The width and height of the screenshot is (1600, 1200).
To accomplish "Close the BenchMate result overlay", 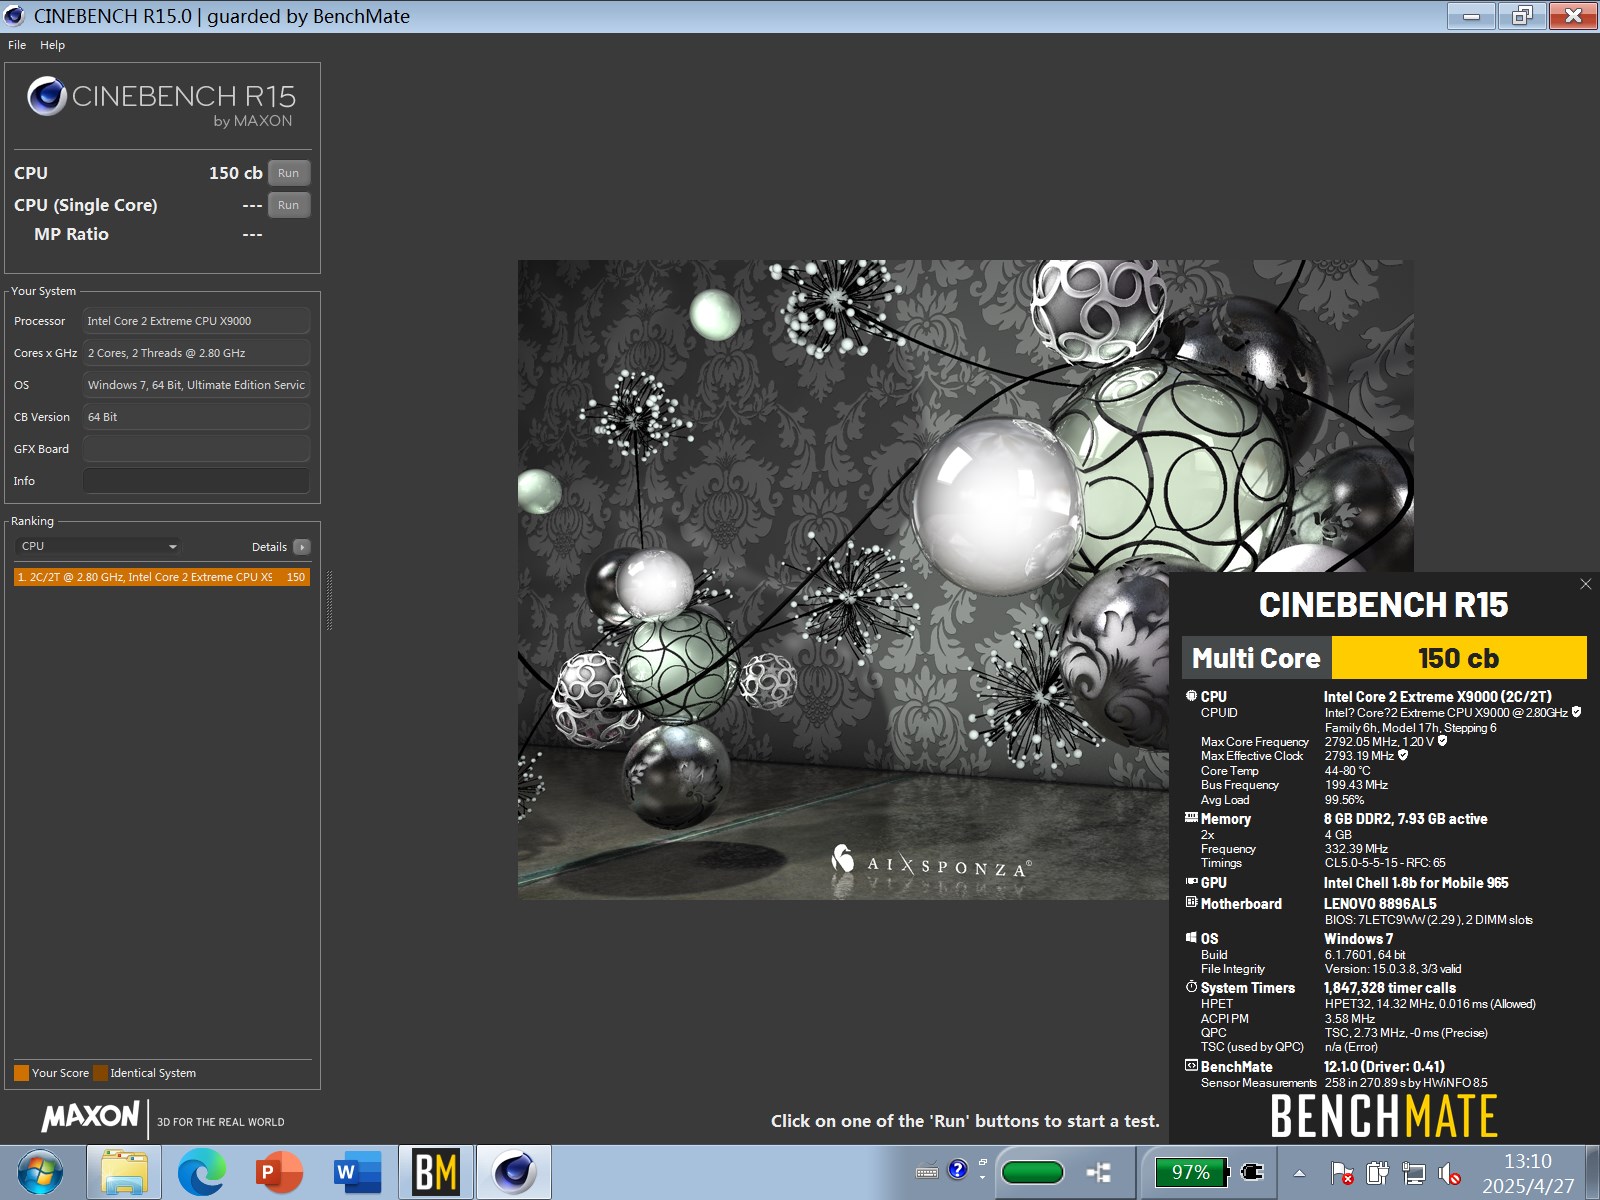I will [x=1585, y=584].
